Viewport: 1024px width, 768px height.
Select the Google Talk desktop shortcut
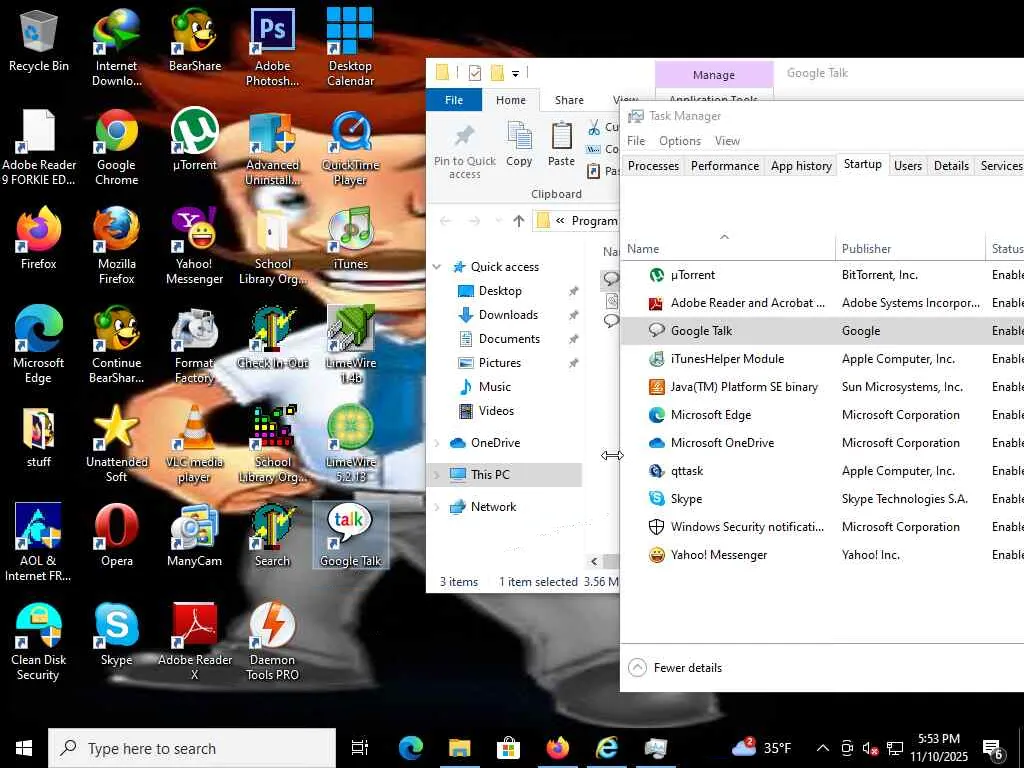350,536
